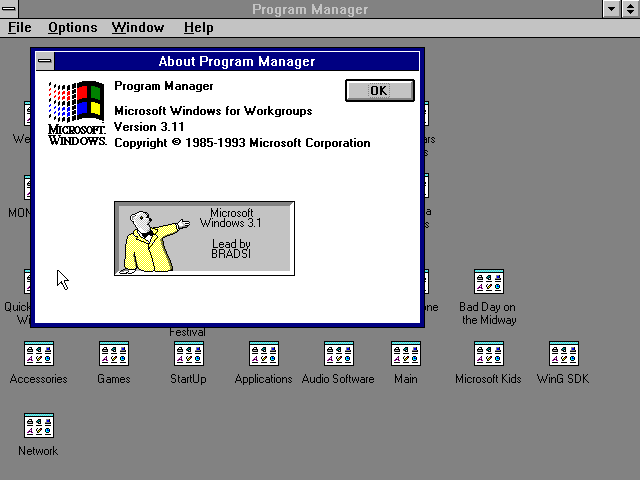Click the 'Network' group label

(x=38, y=451)
